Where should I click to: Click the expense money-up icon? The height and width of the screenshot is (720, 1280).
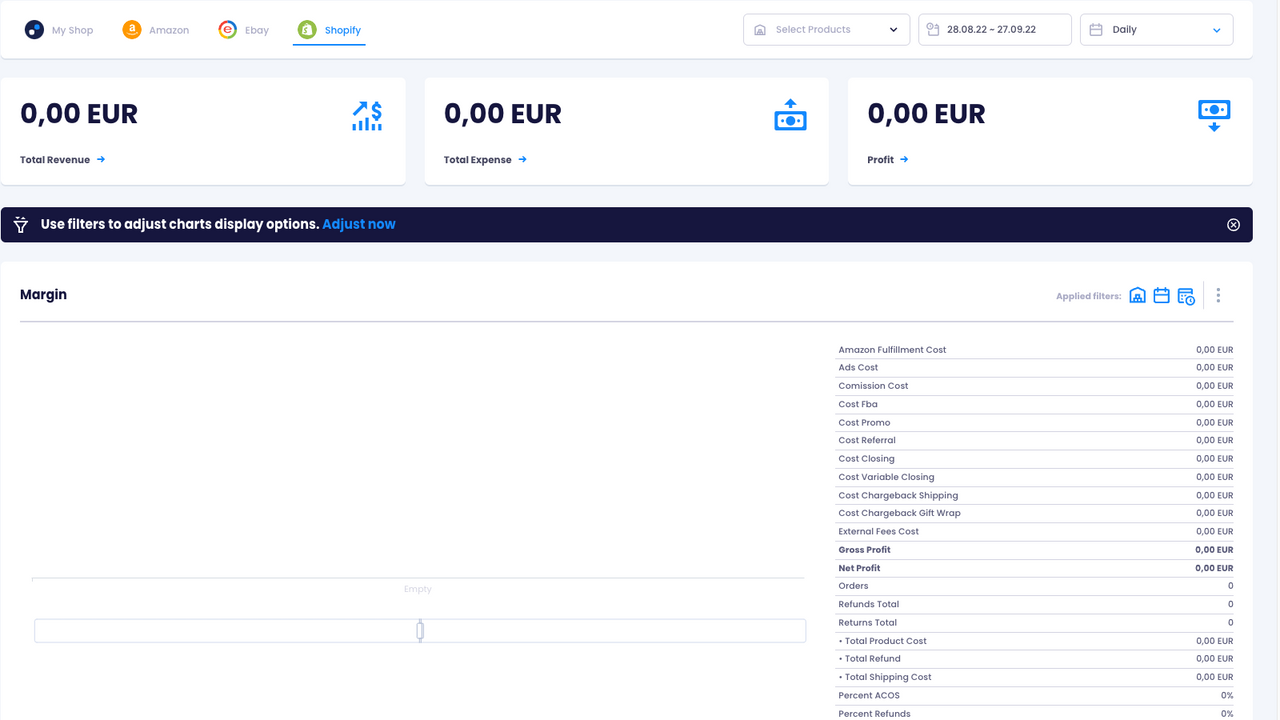click(790, 115)
